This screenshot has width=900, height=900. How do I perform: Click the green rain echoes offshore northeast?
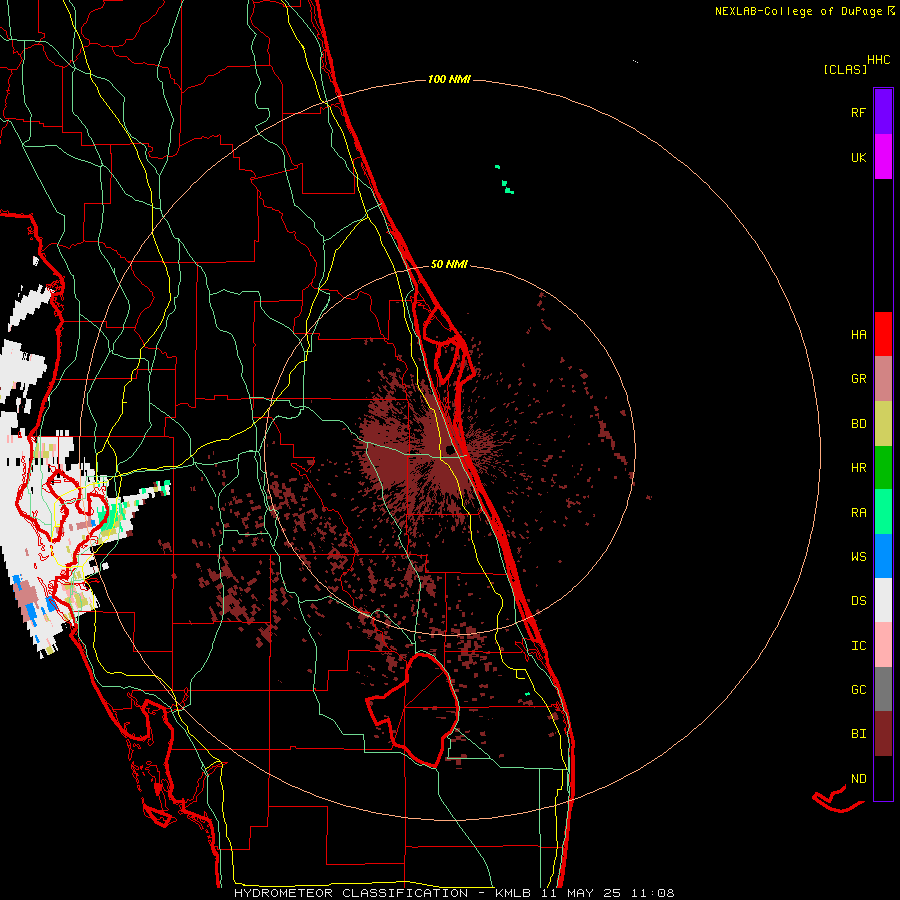(505, 181)
